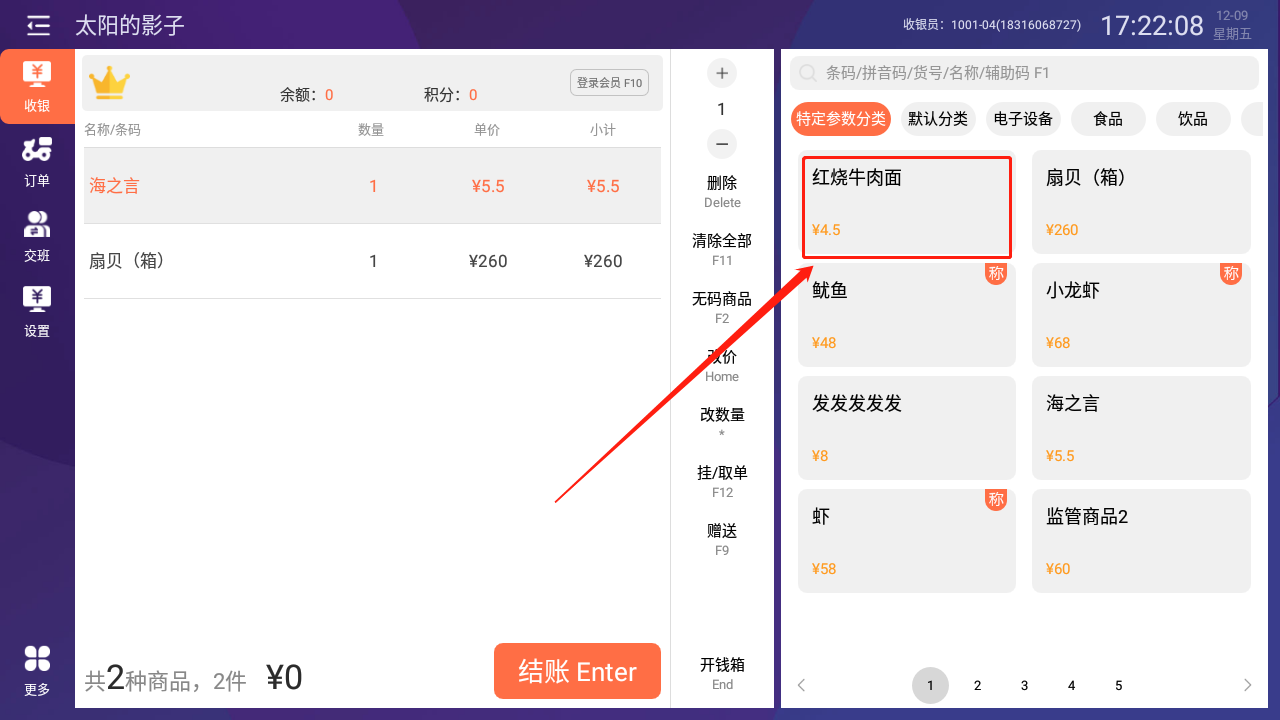
Task: Add 海之言 product card to cart
Action: point(1141,428)
